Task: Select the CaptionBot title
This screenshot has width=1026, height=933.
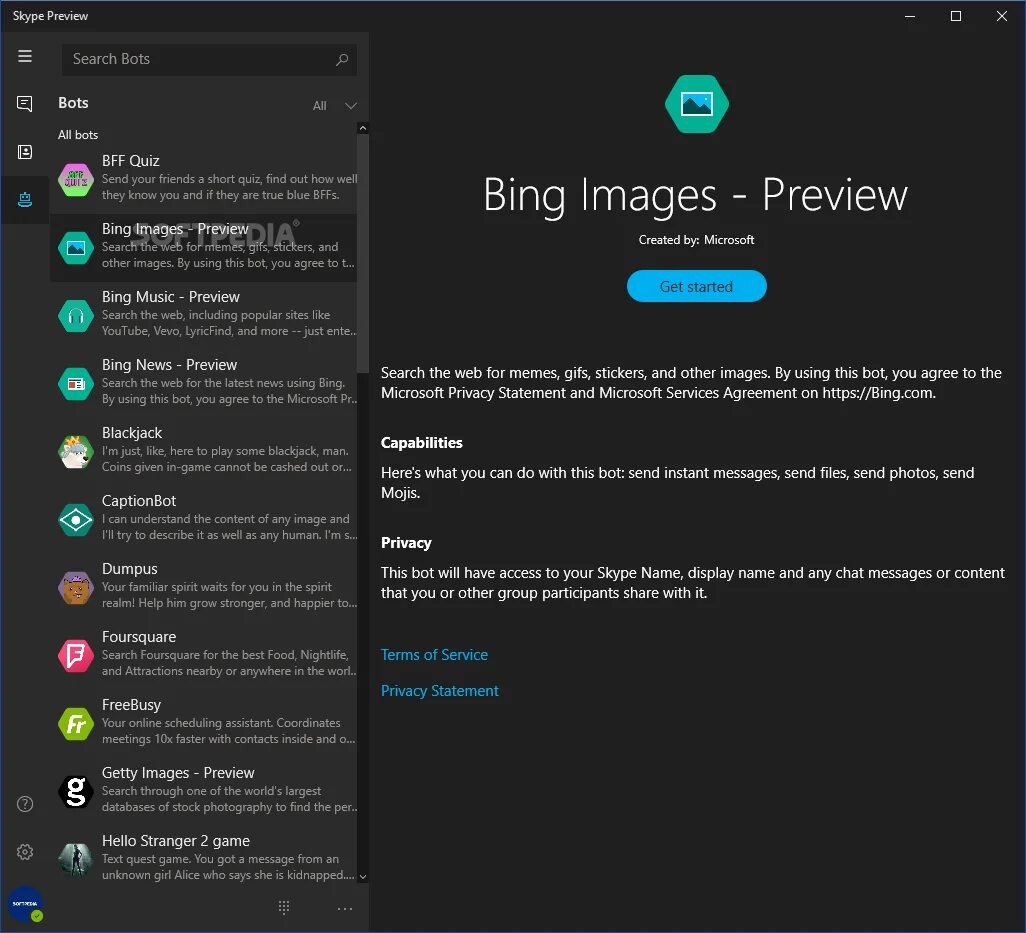Action: pyautogui.click(x=139, y=501)
